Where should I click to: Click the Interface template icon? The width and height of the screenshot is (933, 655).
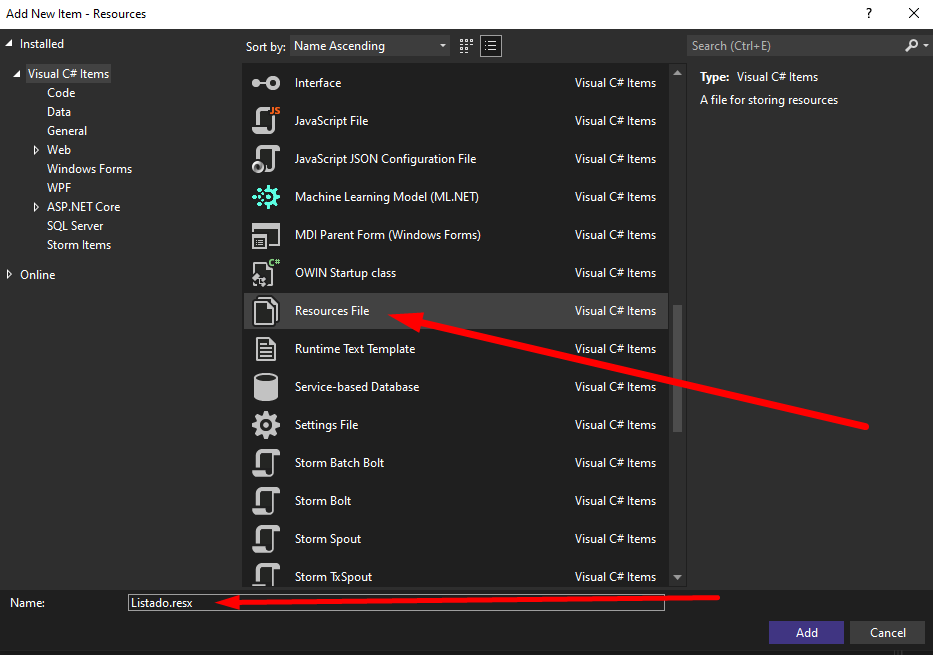(266, 83)
